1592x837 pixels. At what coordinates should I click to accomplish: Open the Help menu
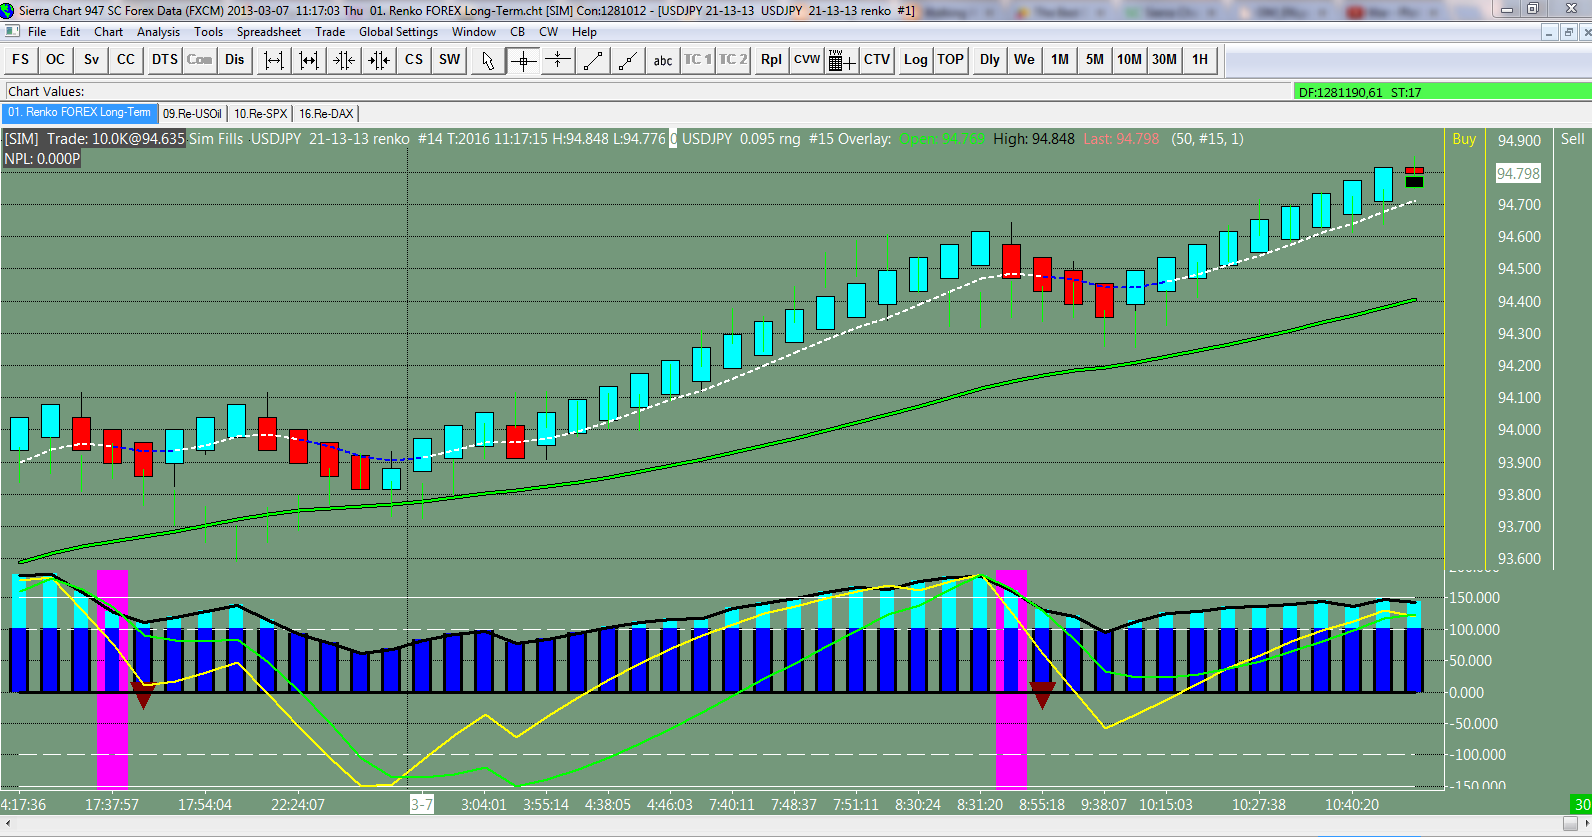click(x=585, y=32)
